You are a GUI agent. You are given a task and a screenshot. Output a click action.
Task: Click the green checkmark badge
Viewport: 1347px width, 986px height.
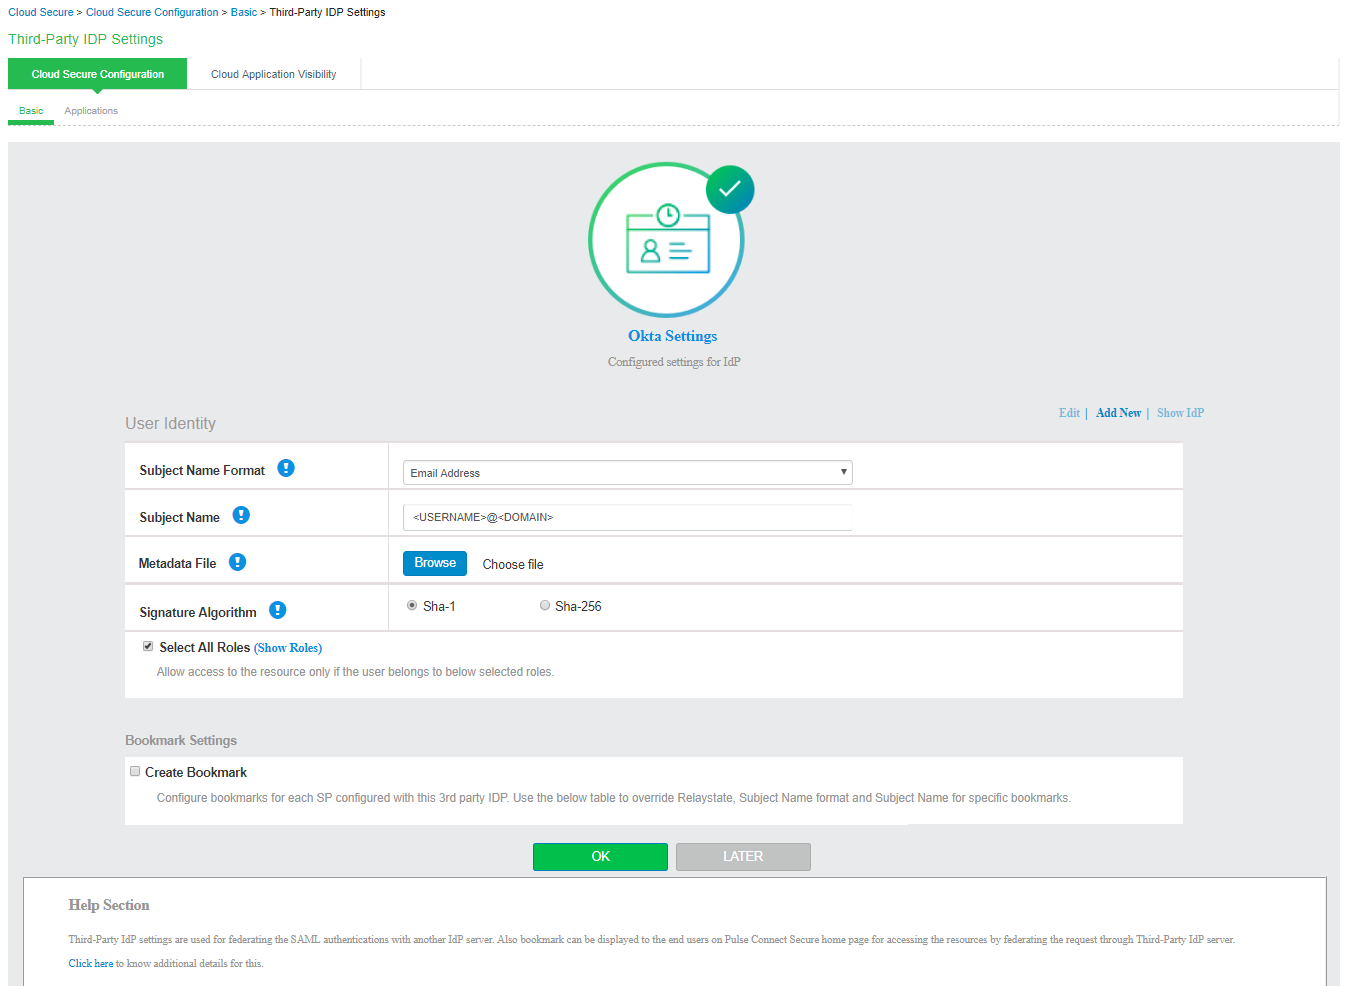click(730, 189)
